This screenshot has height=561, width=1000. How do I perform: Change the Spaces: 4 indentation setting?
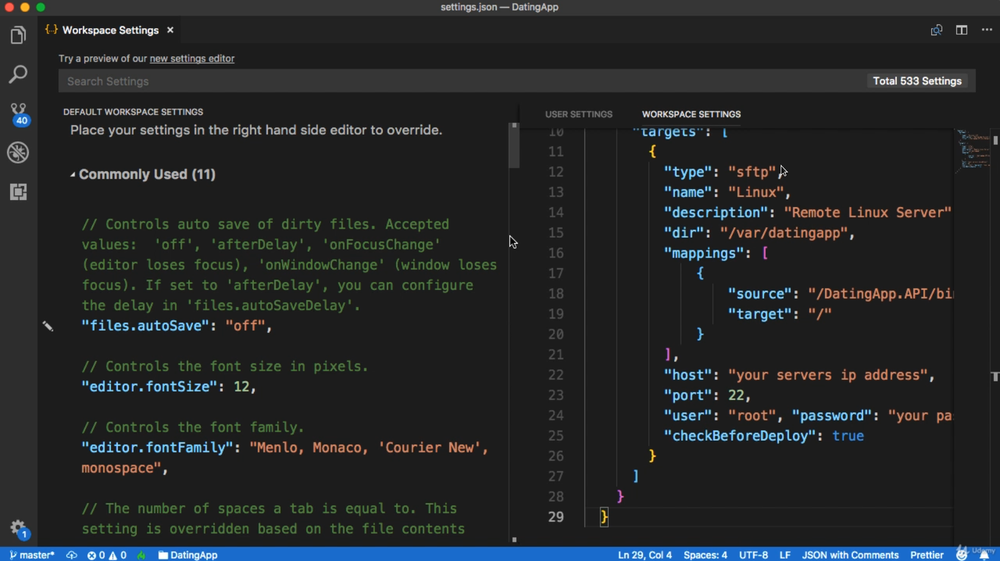click(705, 555)
